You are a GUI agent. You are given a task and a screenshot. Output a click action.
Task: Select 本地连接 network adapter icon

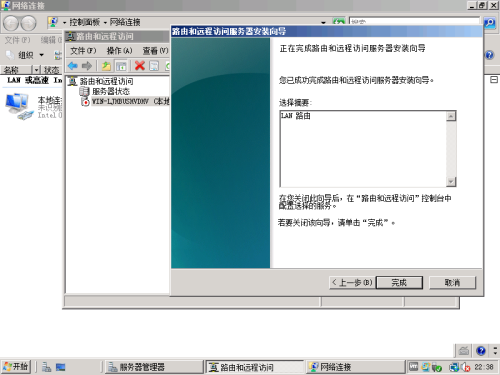click(18, 106)
